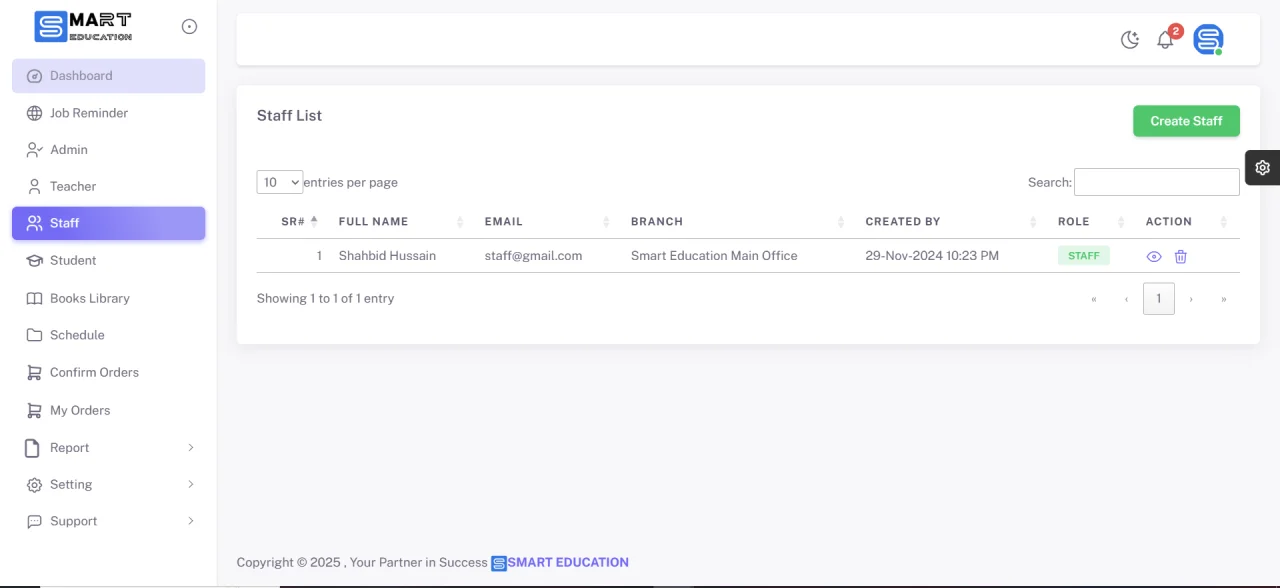Open Dashboard from the sidebar
The height and width of the screenshot is (588, 1280).
point(108,76)
